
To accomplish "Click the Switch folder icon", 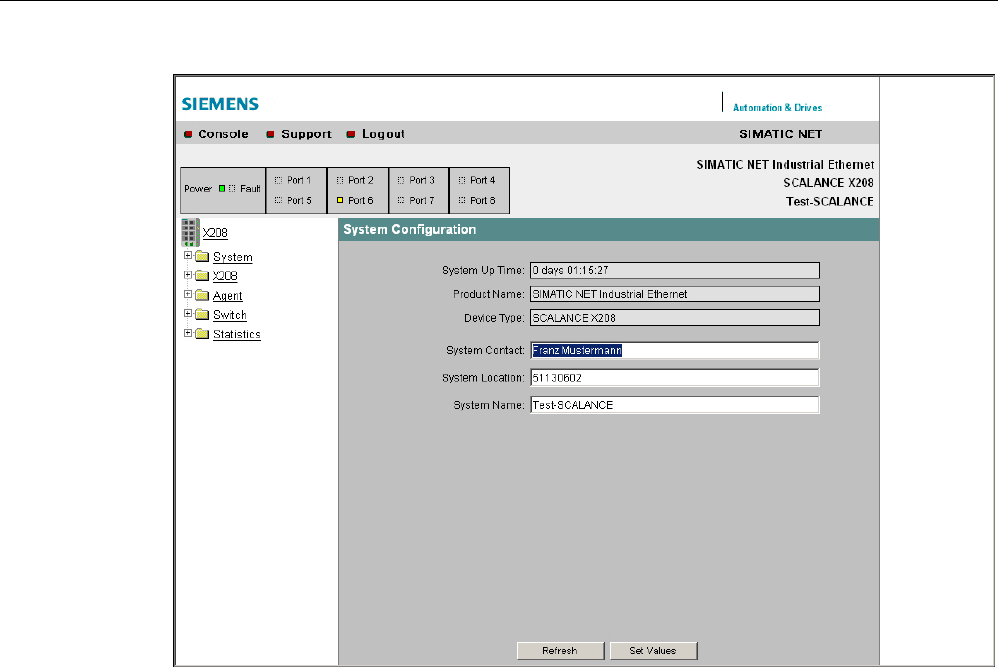I will pyautogui.click(x=202, y=314).
